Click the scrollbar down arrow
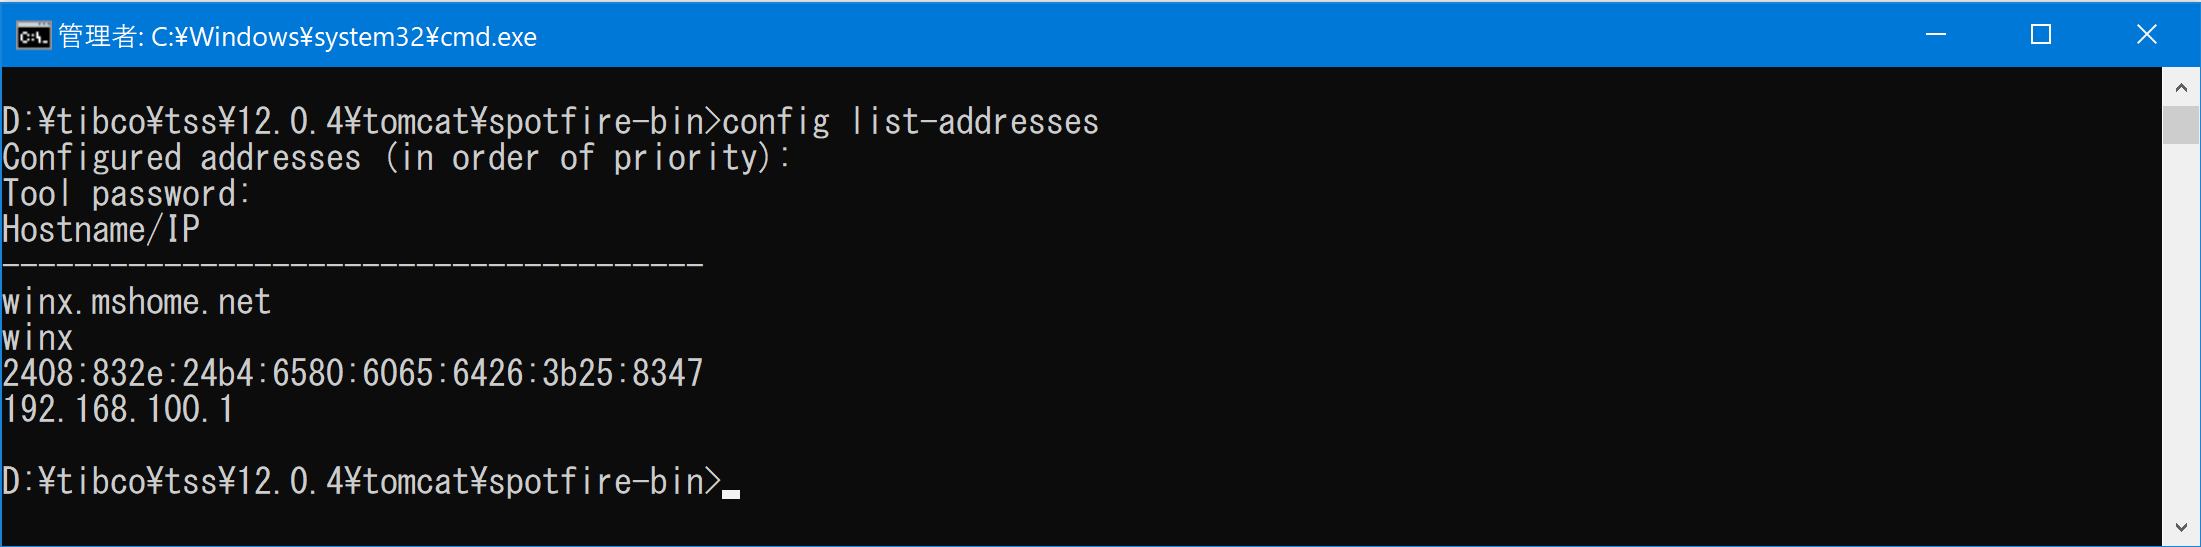Screen dimensions: 2201x547 2181,527
